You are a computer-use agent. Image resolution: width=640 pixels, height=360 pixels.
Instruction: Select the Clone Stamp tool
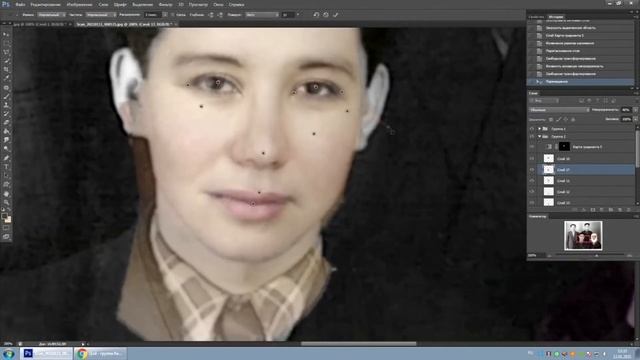[6, 105]
